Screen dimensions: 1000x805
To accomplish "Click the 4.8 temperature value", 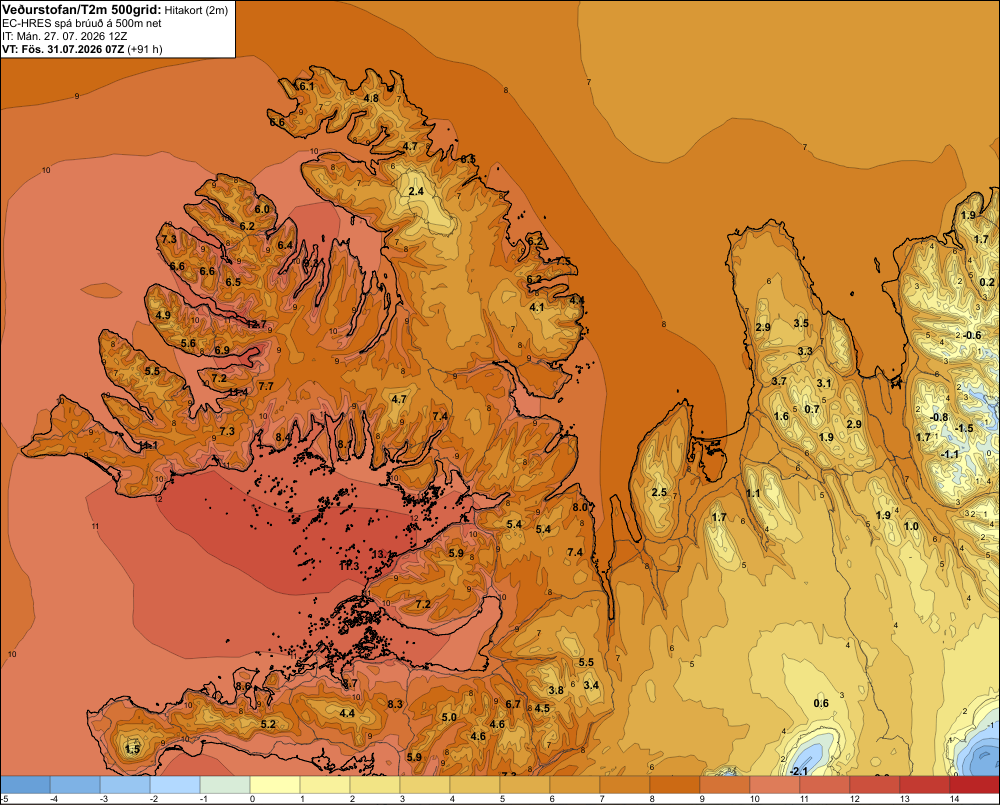I will pos(371,98).
